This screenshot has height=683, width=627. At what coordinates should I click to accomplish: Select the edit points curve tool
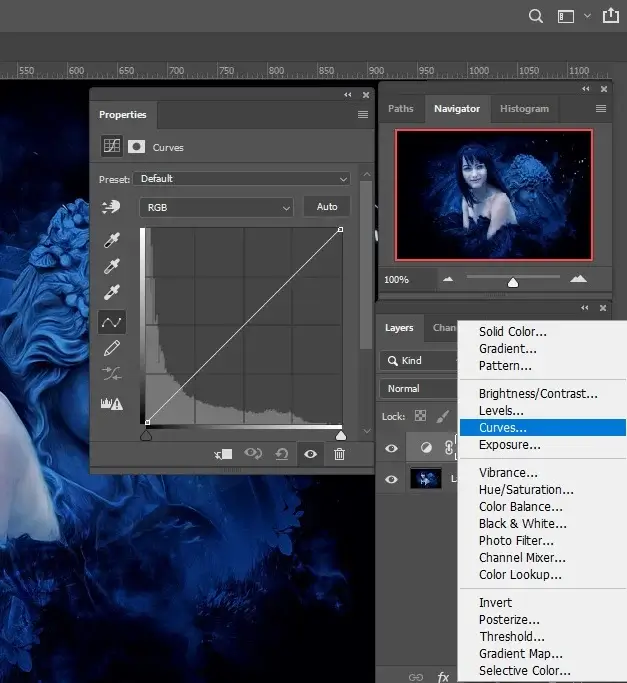point(112,322)
